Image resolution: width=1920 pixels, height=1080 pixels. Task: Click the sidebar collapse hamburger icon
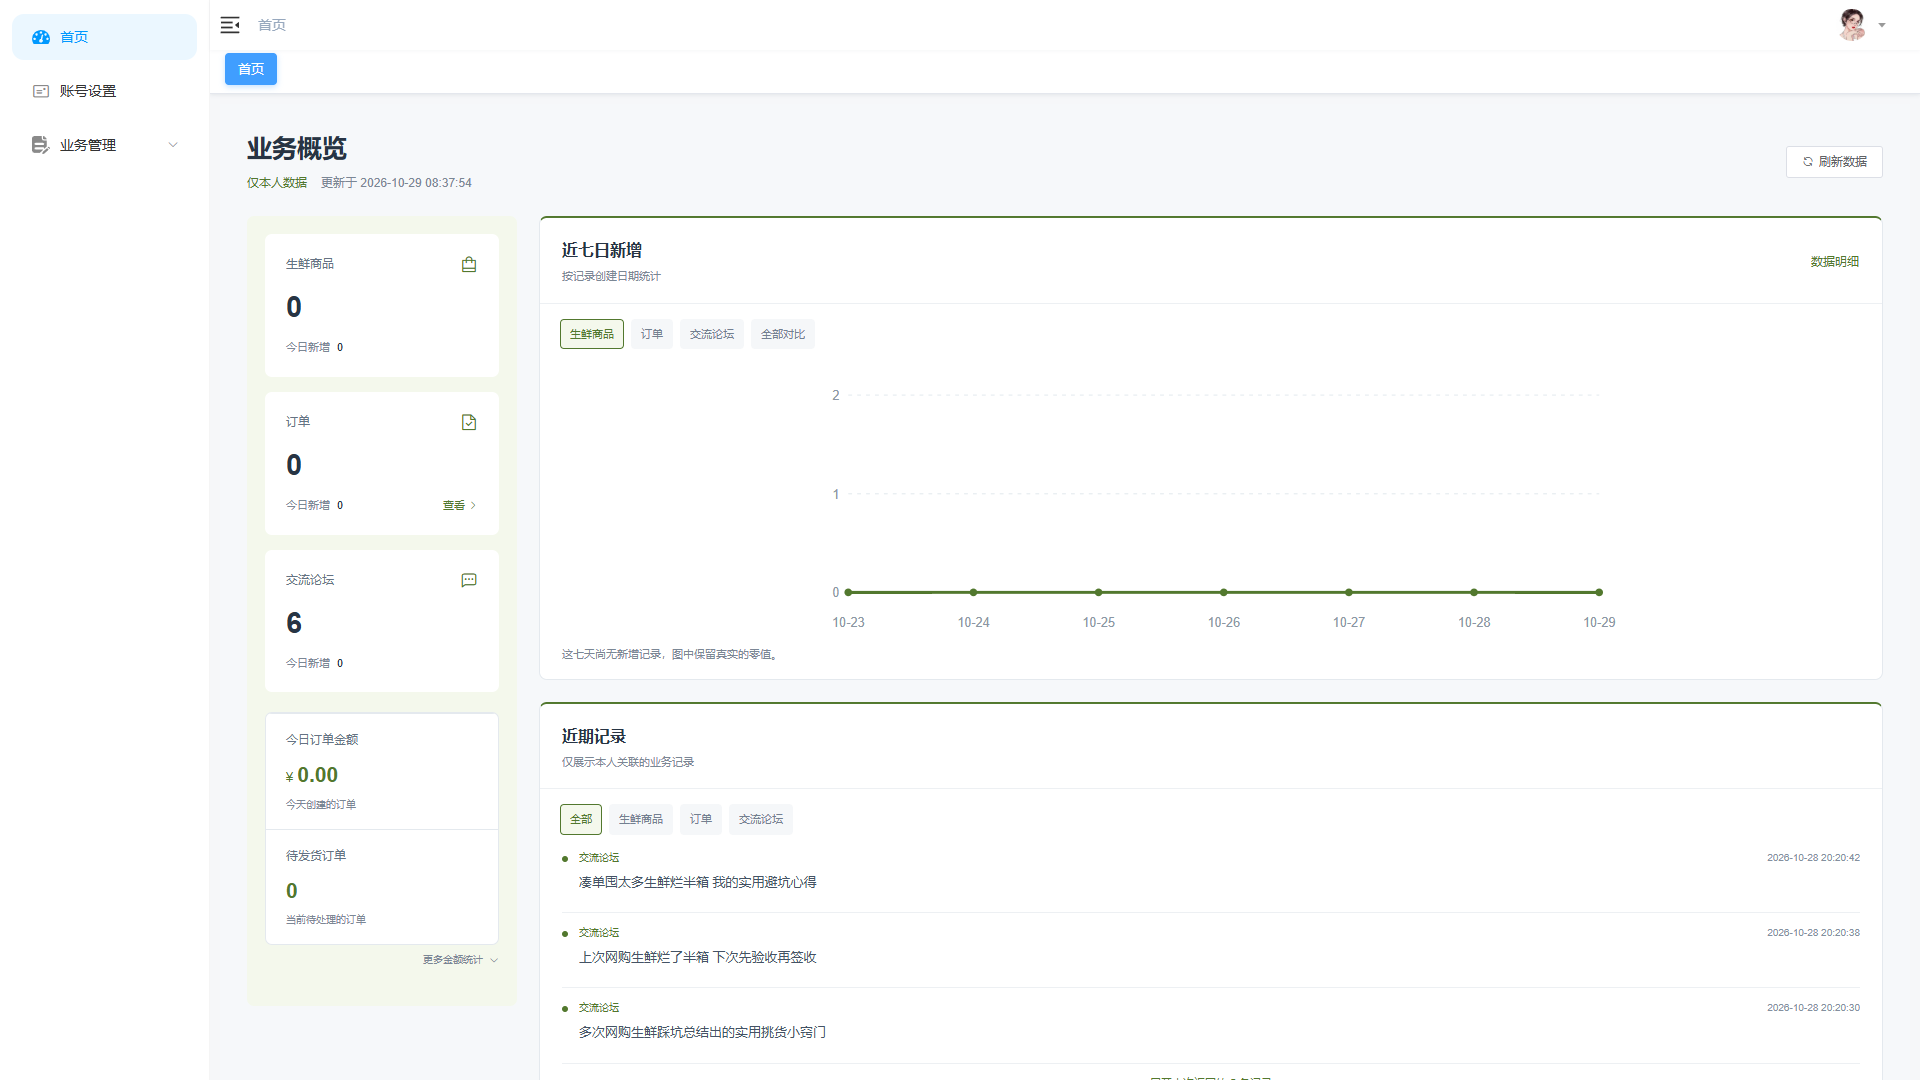pos(230,25)
